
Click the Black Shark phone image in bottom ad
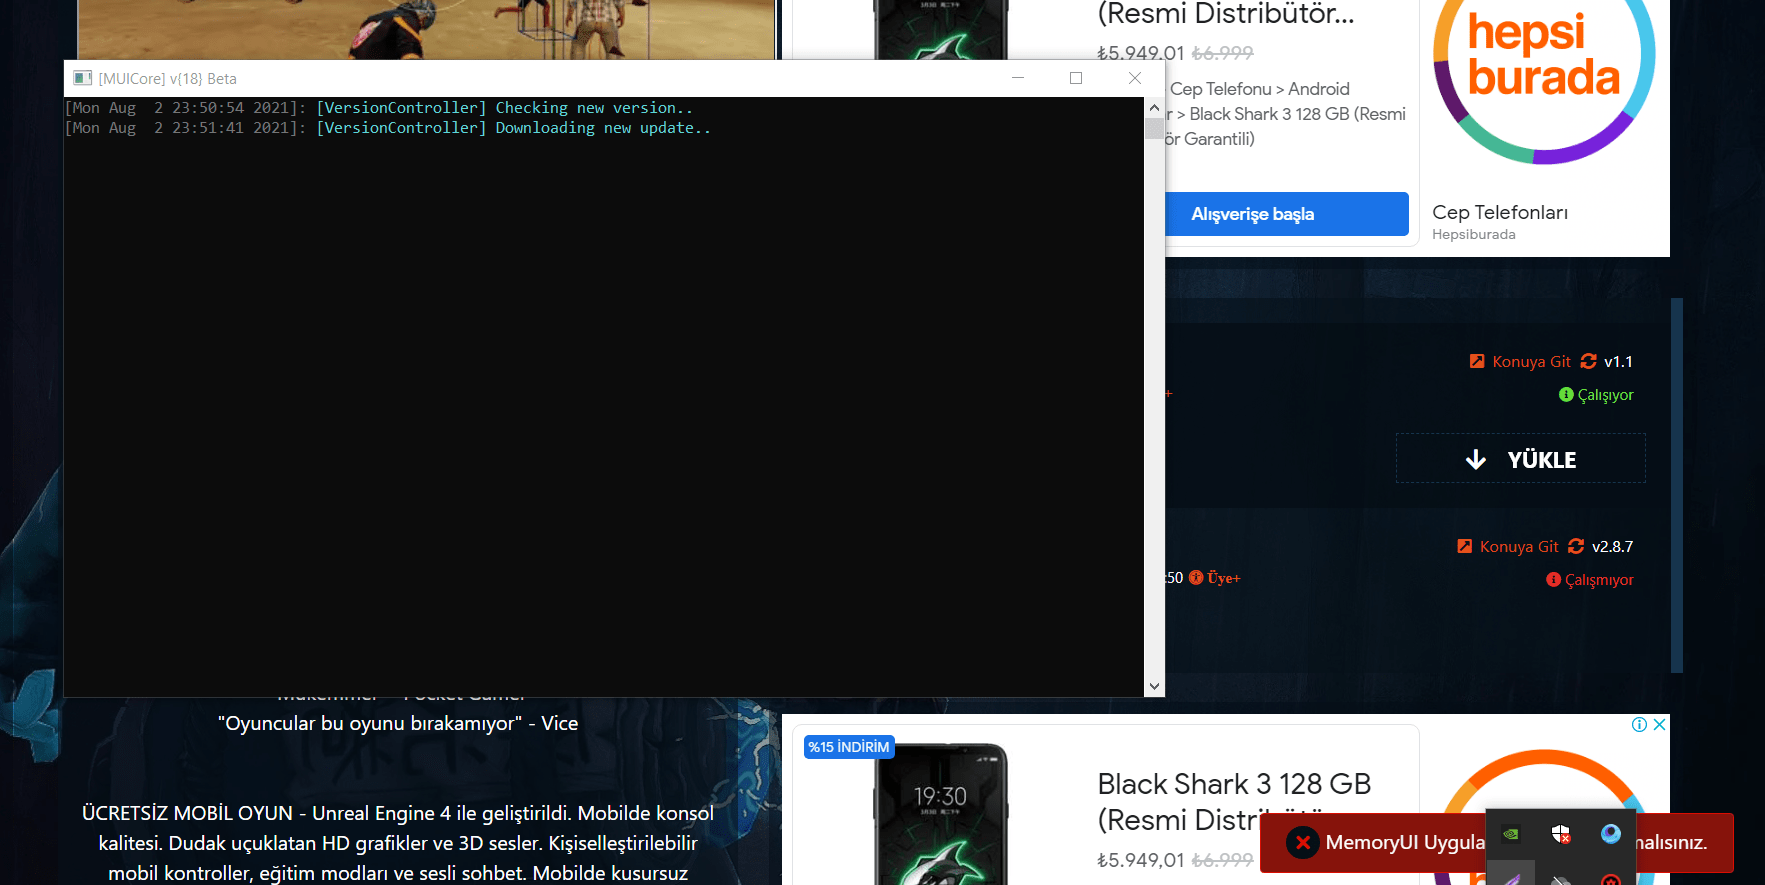click(x=940, y=814)
